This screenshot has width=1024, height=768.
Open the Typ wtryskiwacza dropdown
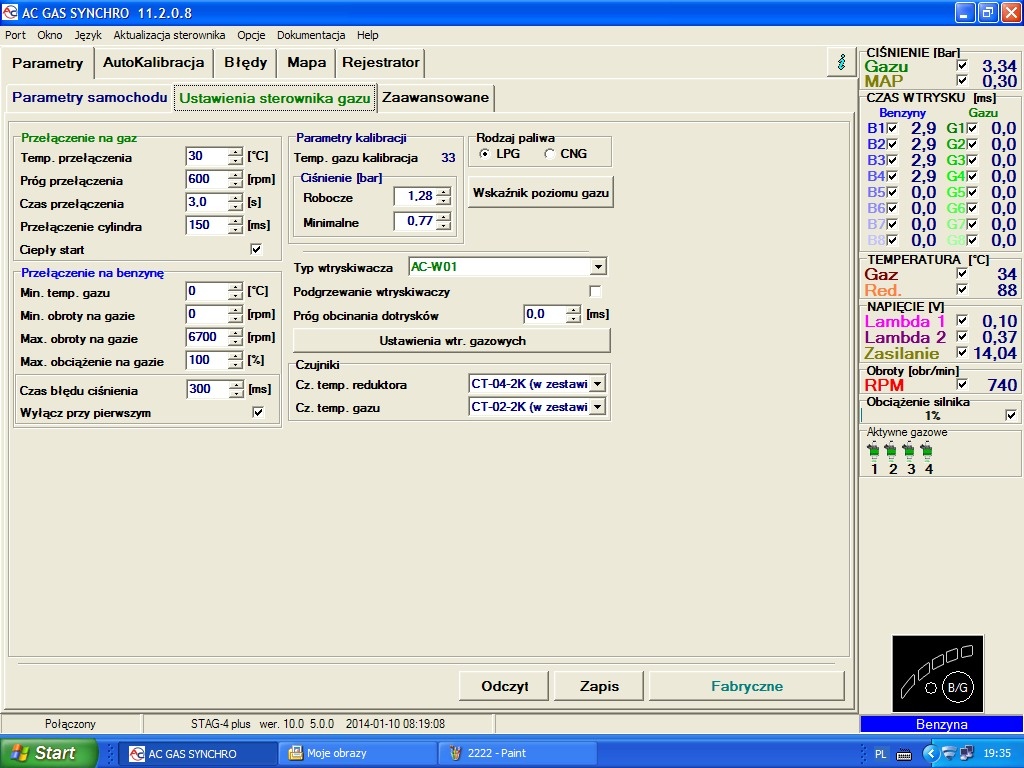(x=598, y=266)
